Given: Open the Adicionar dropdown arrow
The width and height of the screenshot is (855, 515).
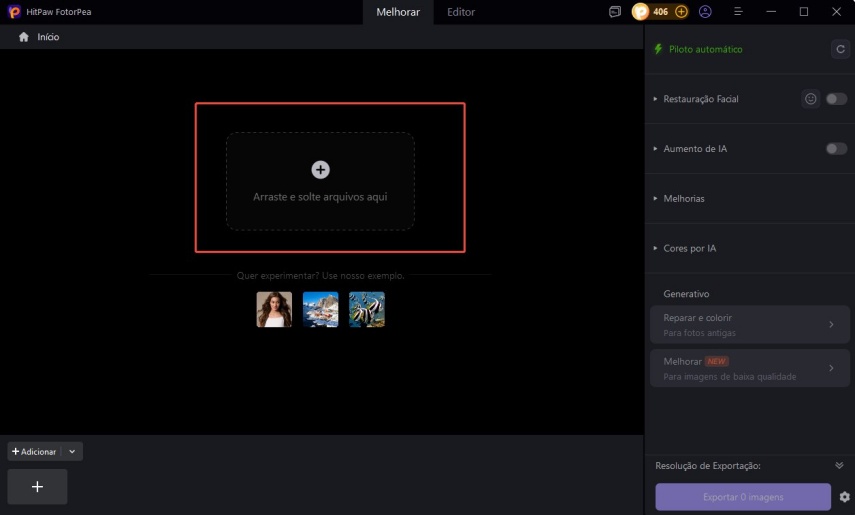Looking at the screenshot, I should pyautogui.click(x=72, y=452).
